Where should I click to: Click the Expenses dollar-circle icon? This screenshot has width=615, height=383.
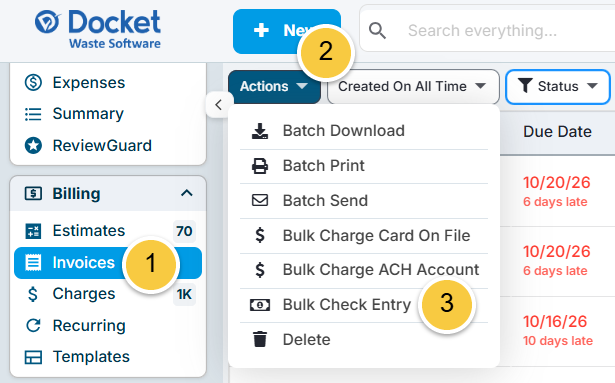(33, 83)
